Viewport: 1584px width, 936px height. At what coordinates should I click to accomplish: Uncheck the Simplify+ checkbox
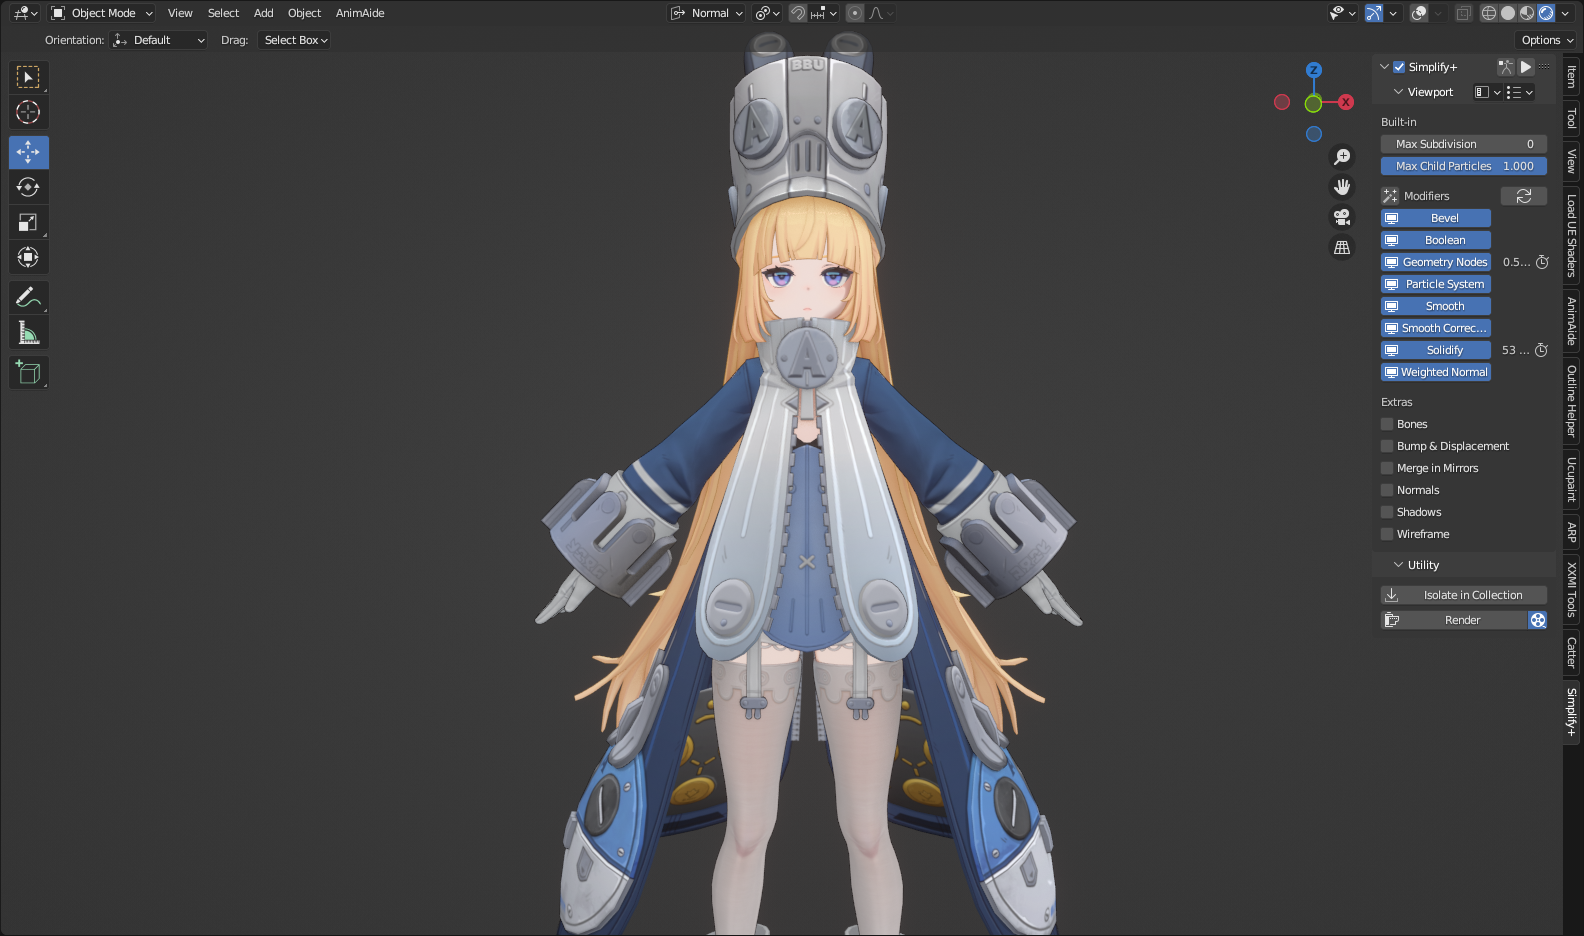click(1399, 67)
